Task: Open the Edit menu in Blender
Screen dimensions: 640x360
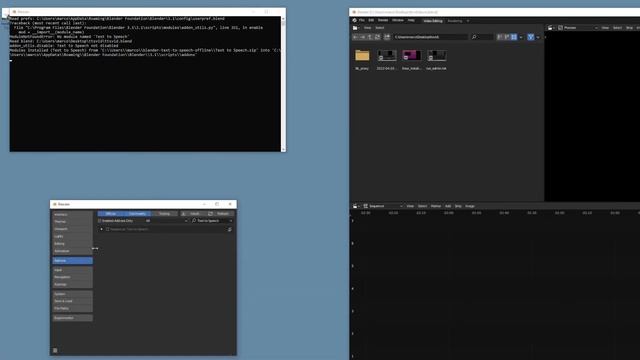Action: pos(371,20)
